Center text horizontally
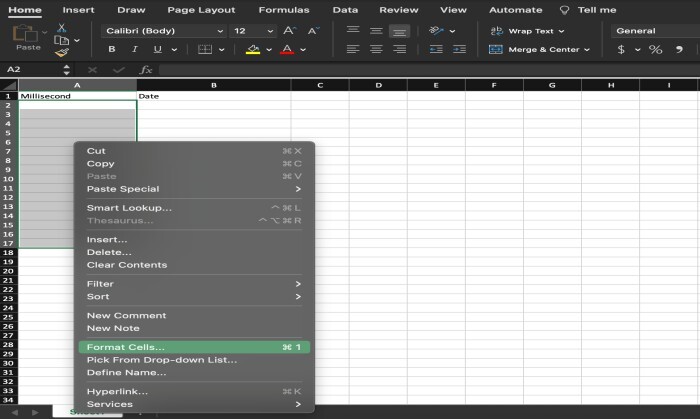Screen dimensions: 700x419 376,49
